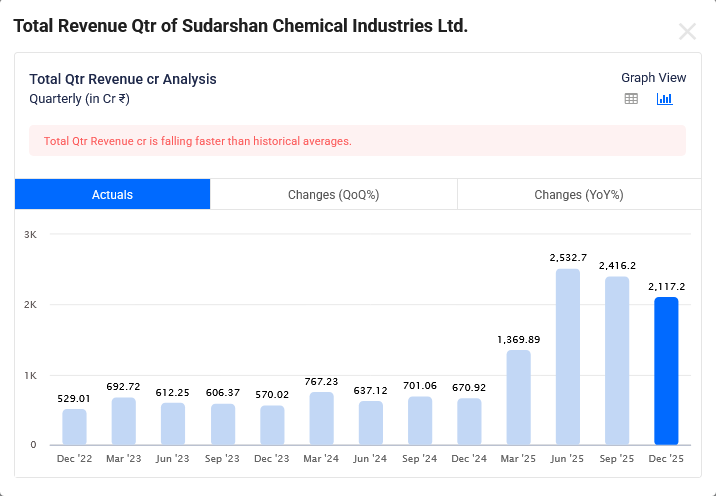Image resolution: width=716 pixels, height=496 pixels.
Task: Close the Total Revenue popup
Action: [687, 31]
